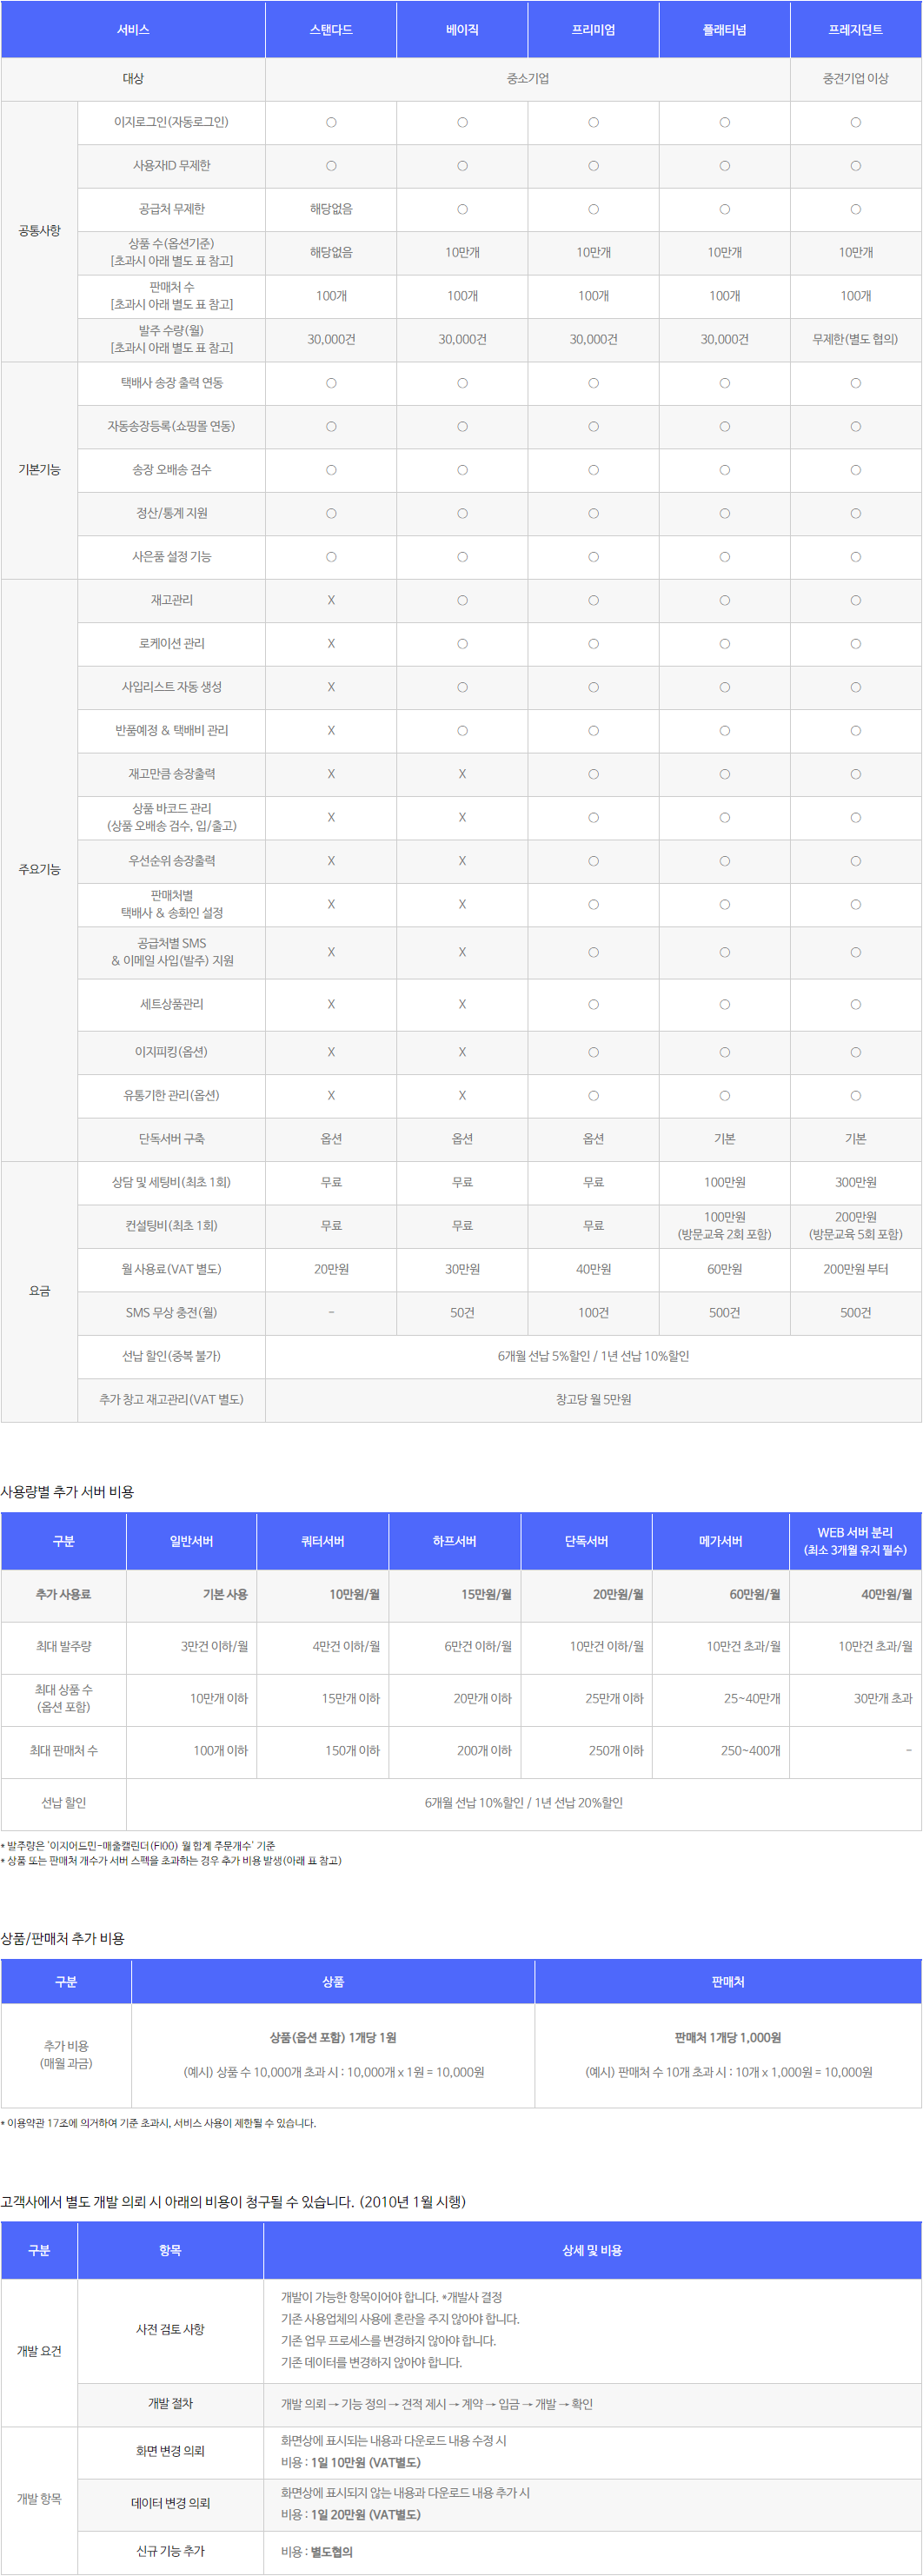Click the 스탠다드 circle for 이지로그인(자동로그인)
This screenshot has width=923, height=2576.
pos(331,122)
